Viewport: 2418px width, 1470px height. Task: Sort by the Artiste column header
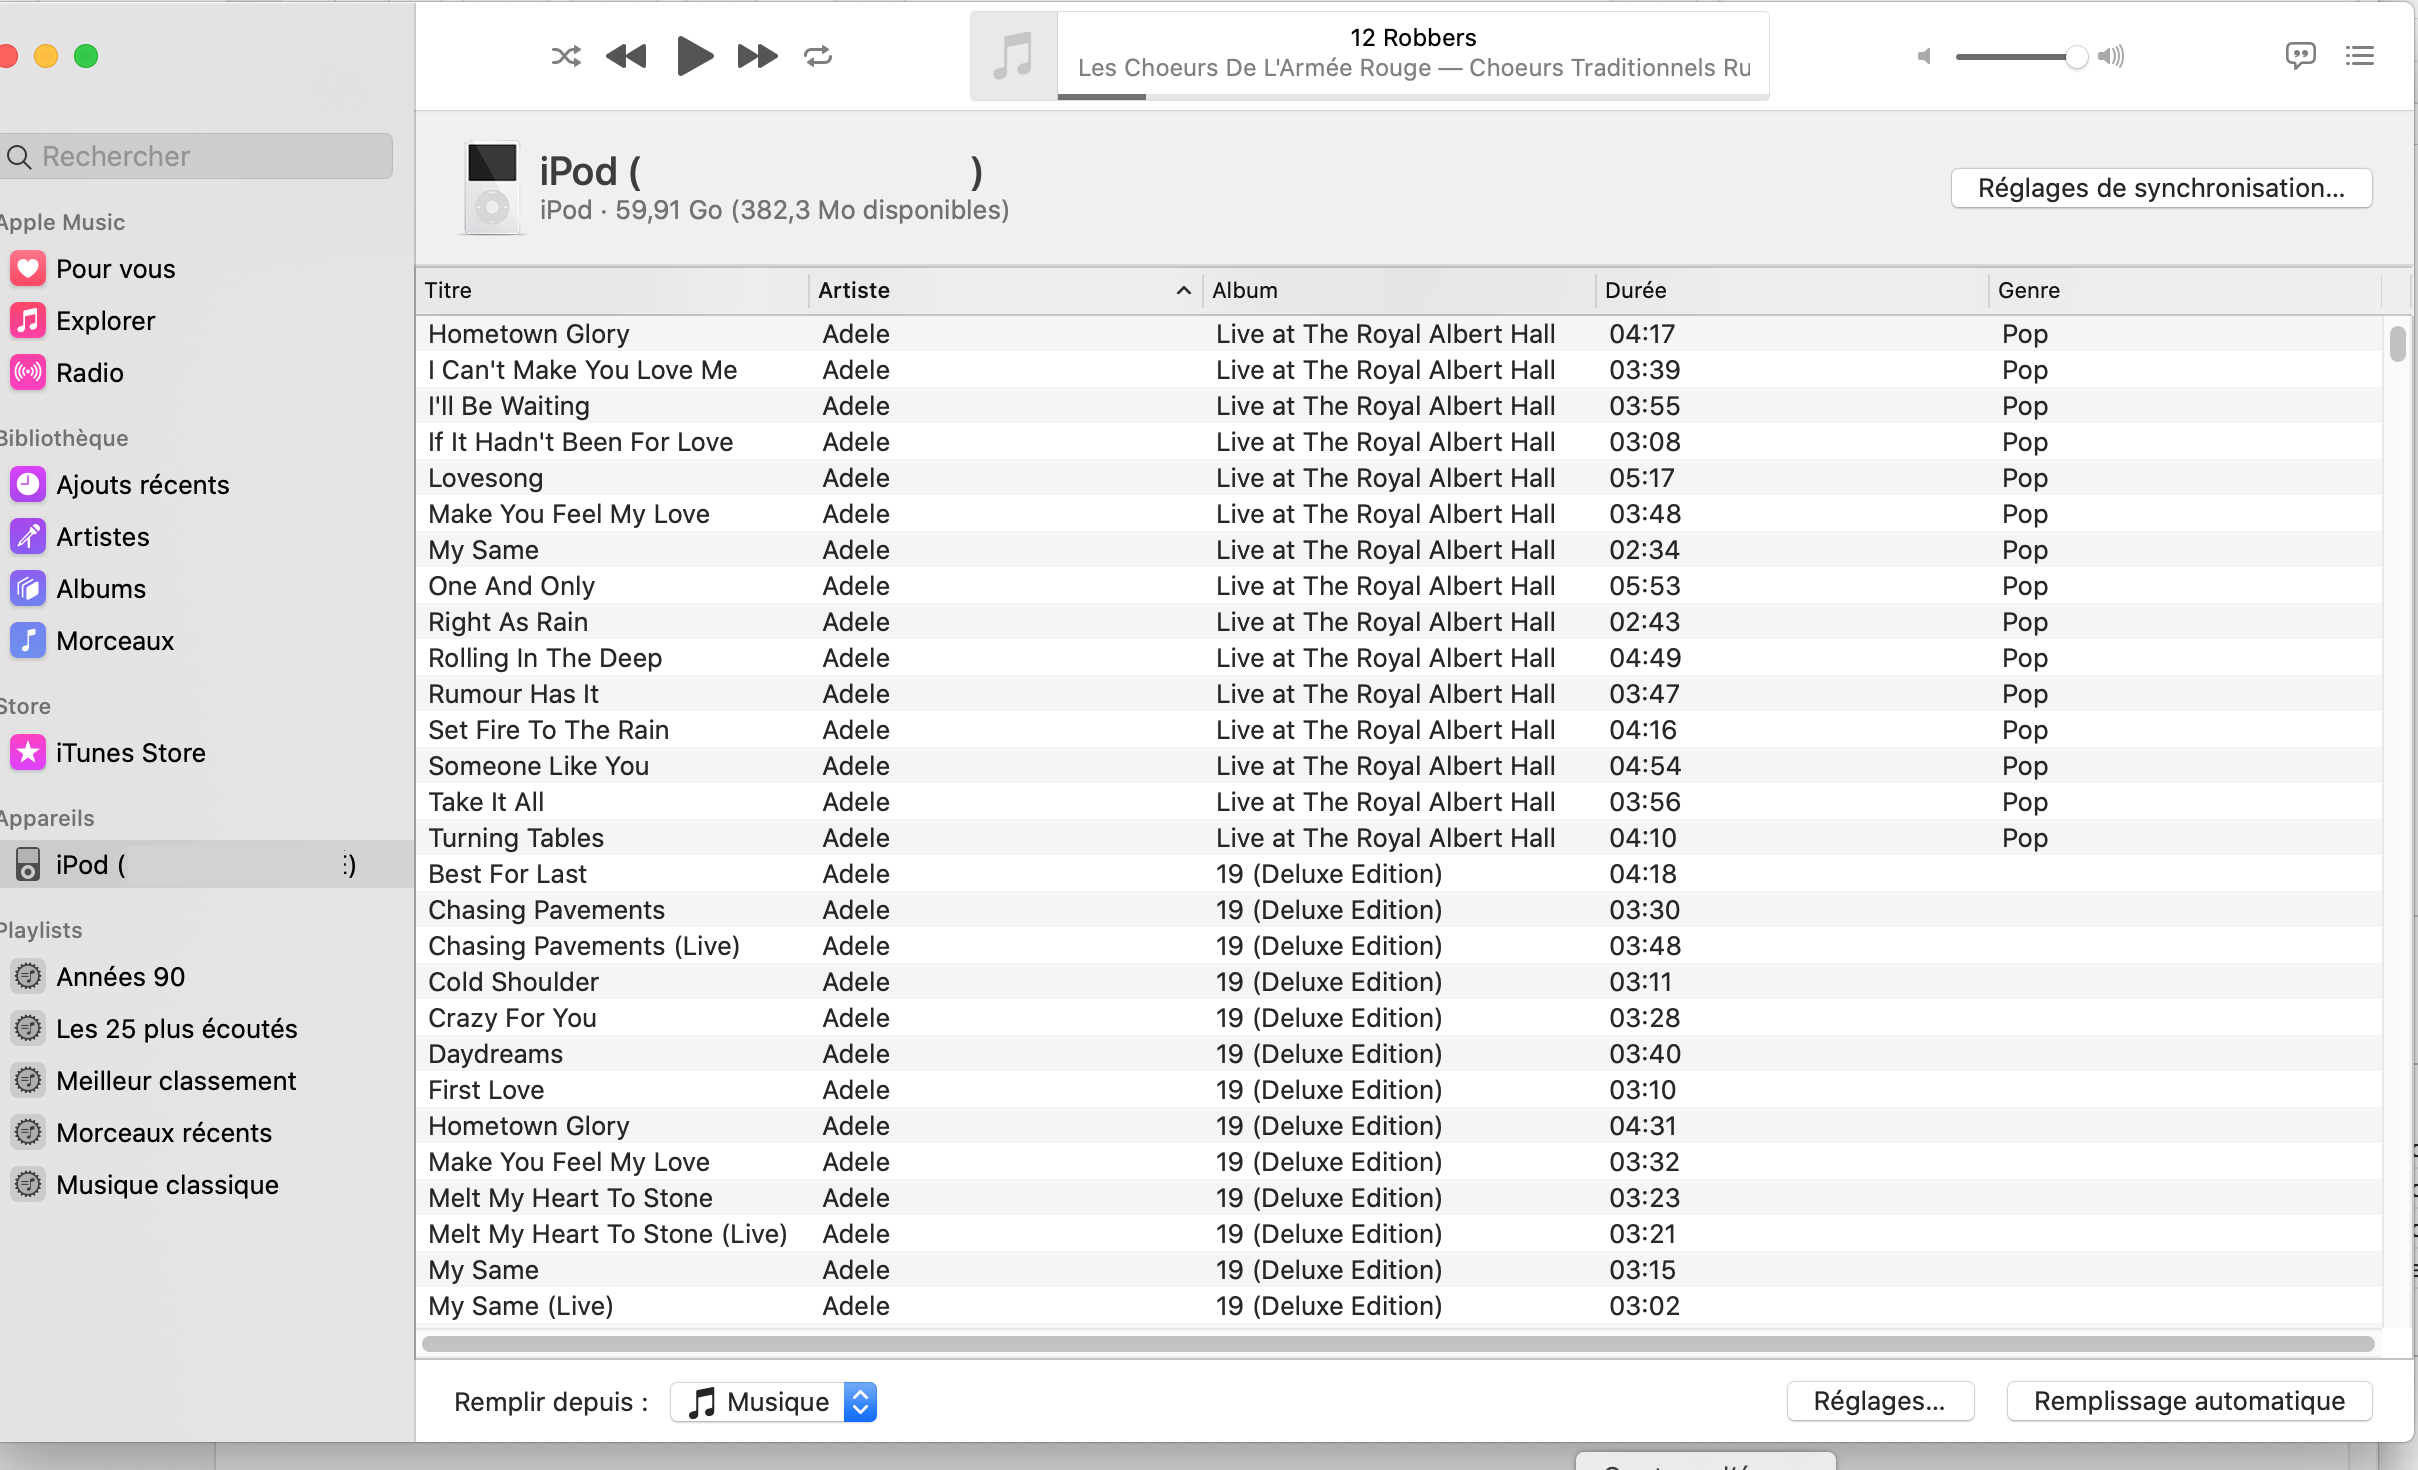[x=1000, y=290]
